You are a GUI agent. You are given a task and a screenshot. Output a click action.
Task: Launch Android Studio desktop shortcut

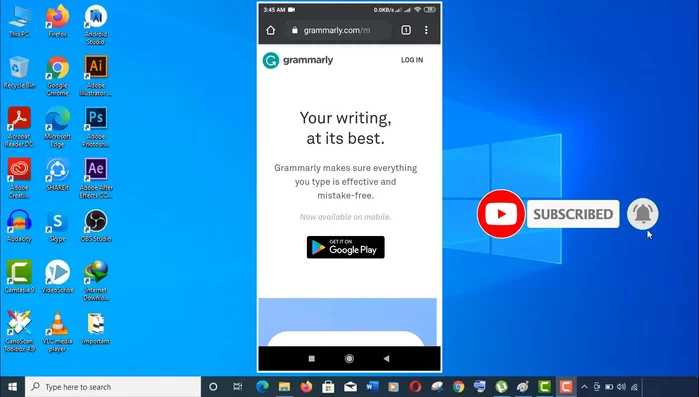[96, 25]
